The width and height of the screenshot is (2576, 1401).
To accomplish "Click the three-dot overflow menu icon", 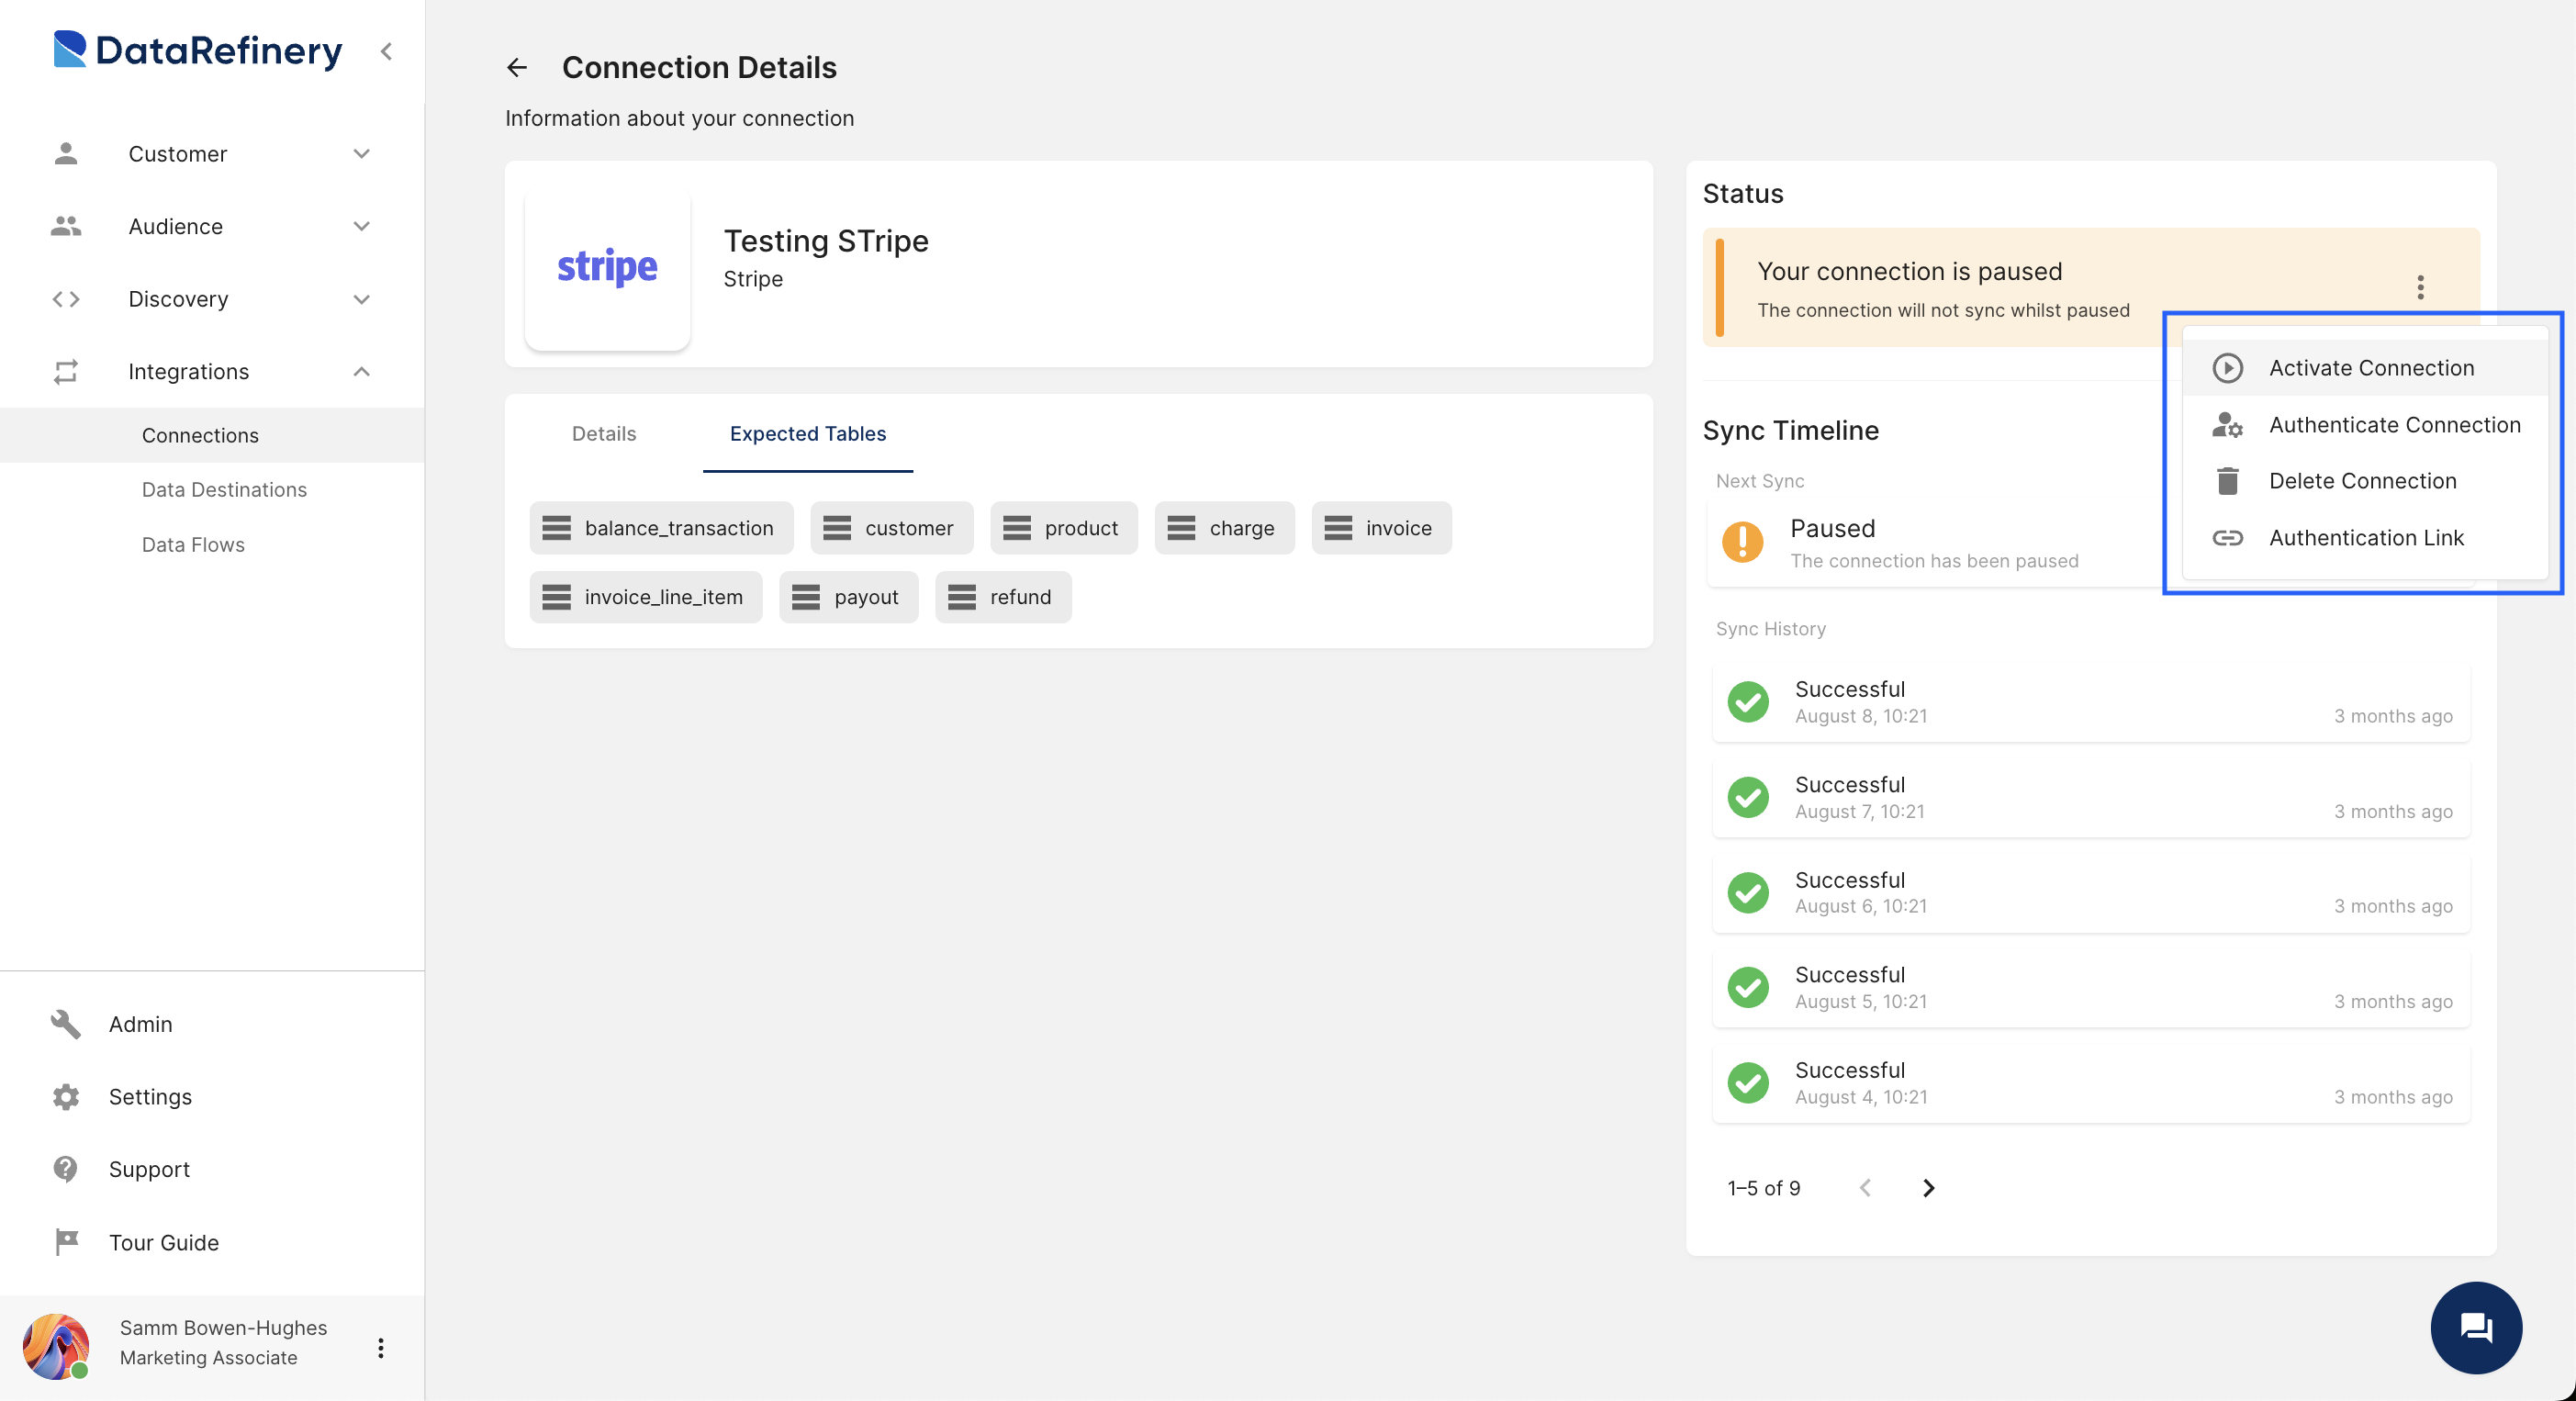I will click(x=2419, y=288).
